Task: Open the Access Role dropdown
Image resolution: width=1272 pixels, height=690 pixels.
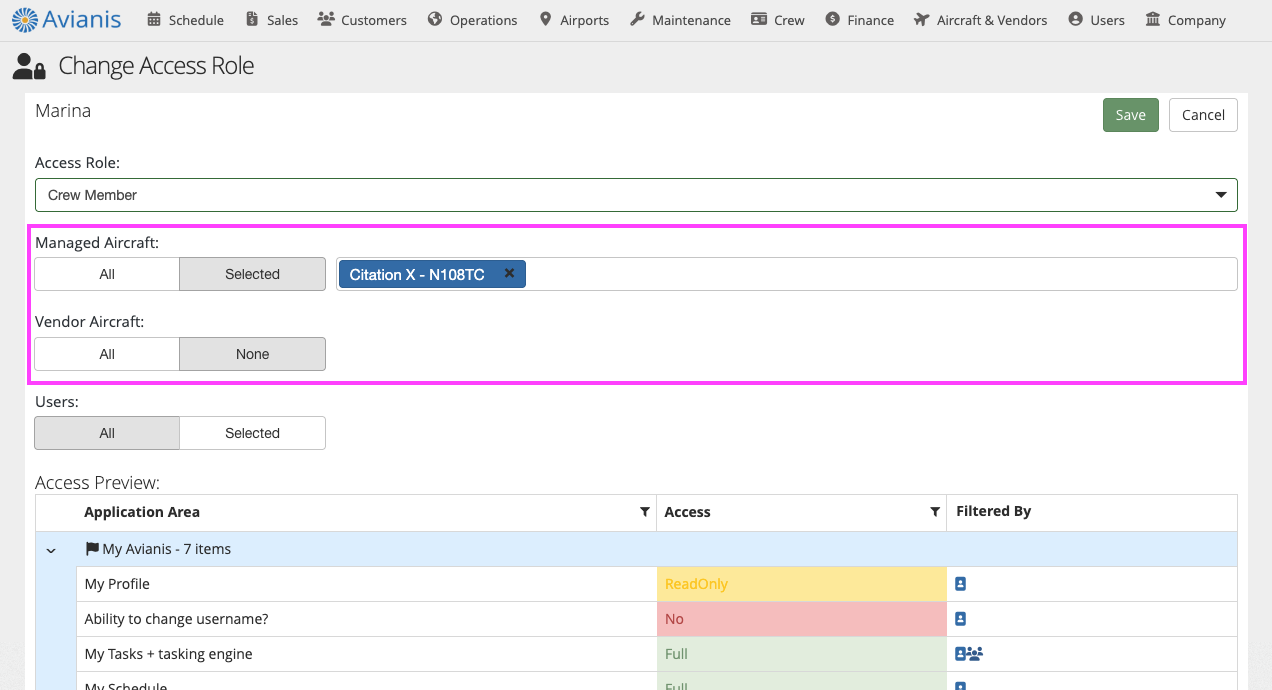Action: [636, 195]
